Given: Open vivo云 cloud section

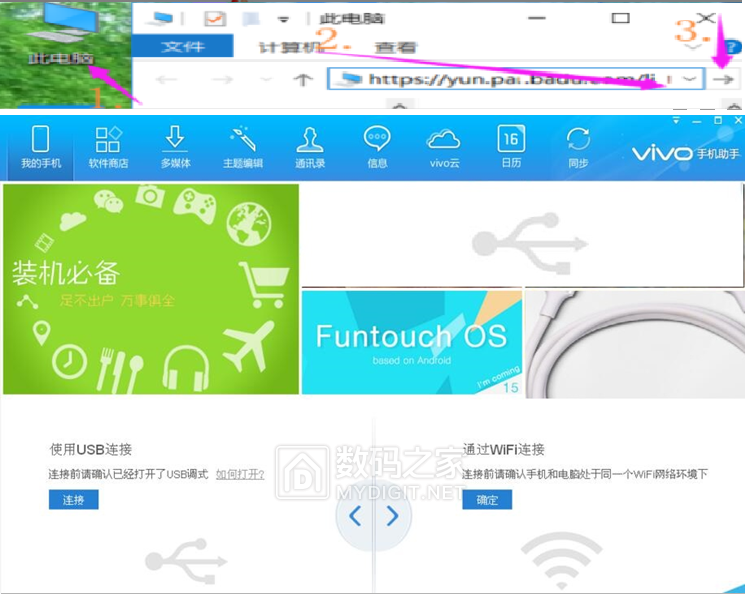Looking at the screenshot, I should point(444,148).
